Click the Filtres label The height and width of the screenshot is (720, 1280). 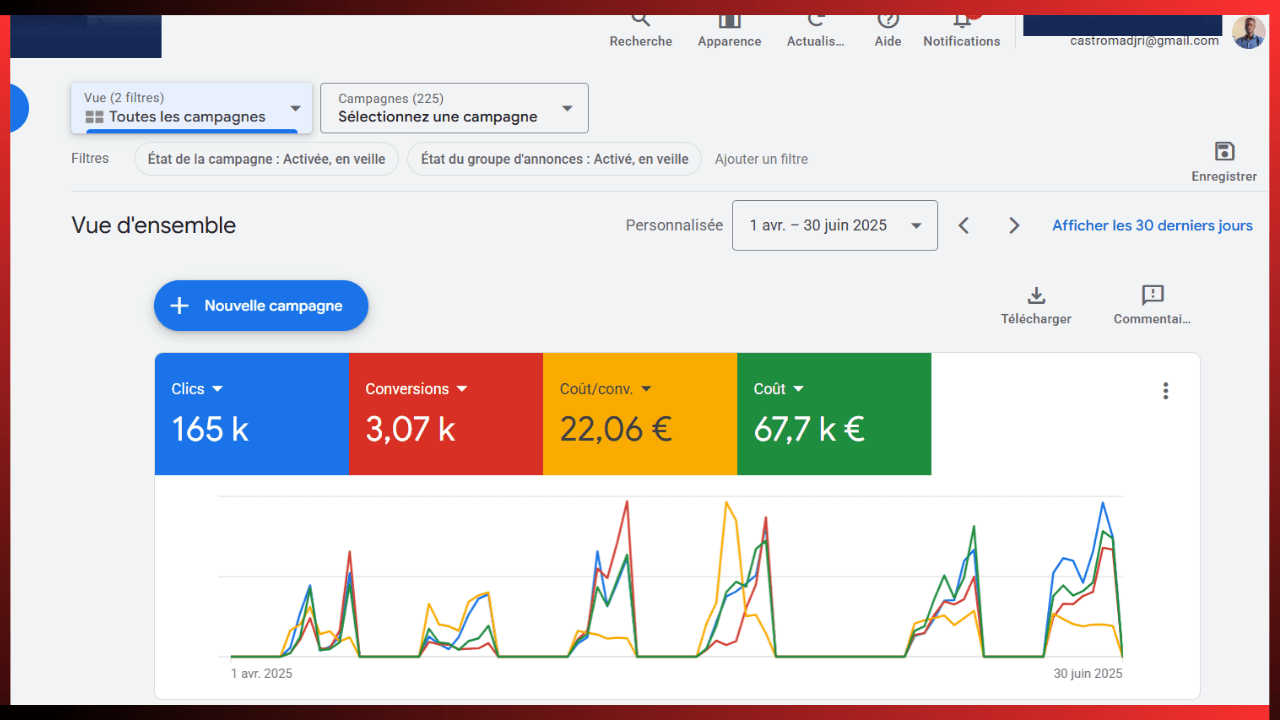click(x=90, y=158)
